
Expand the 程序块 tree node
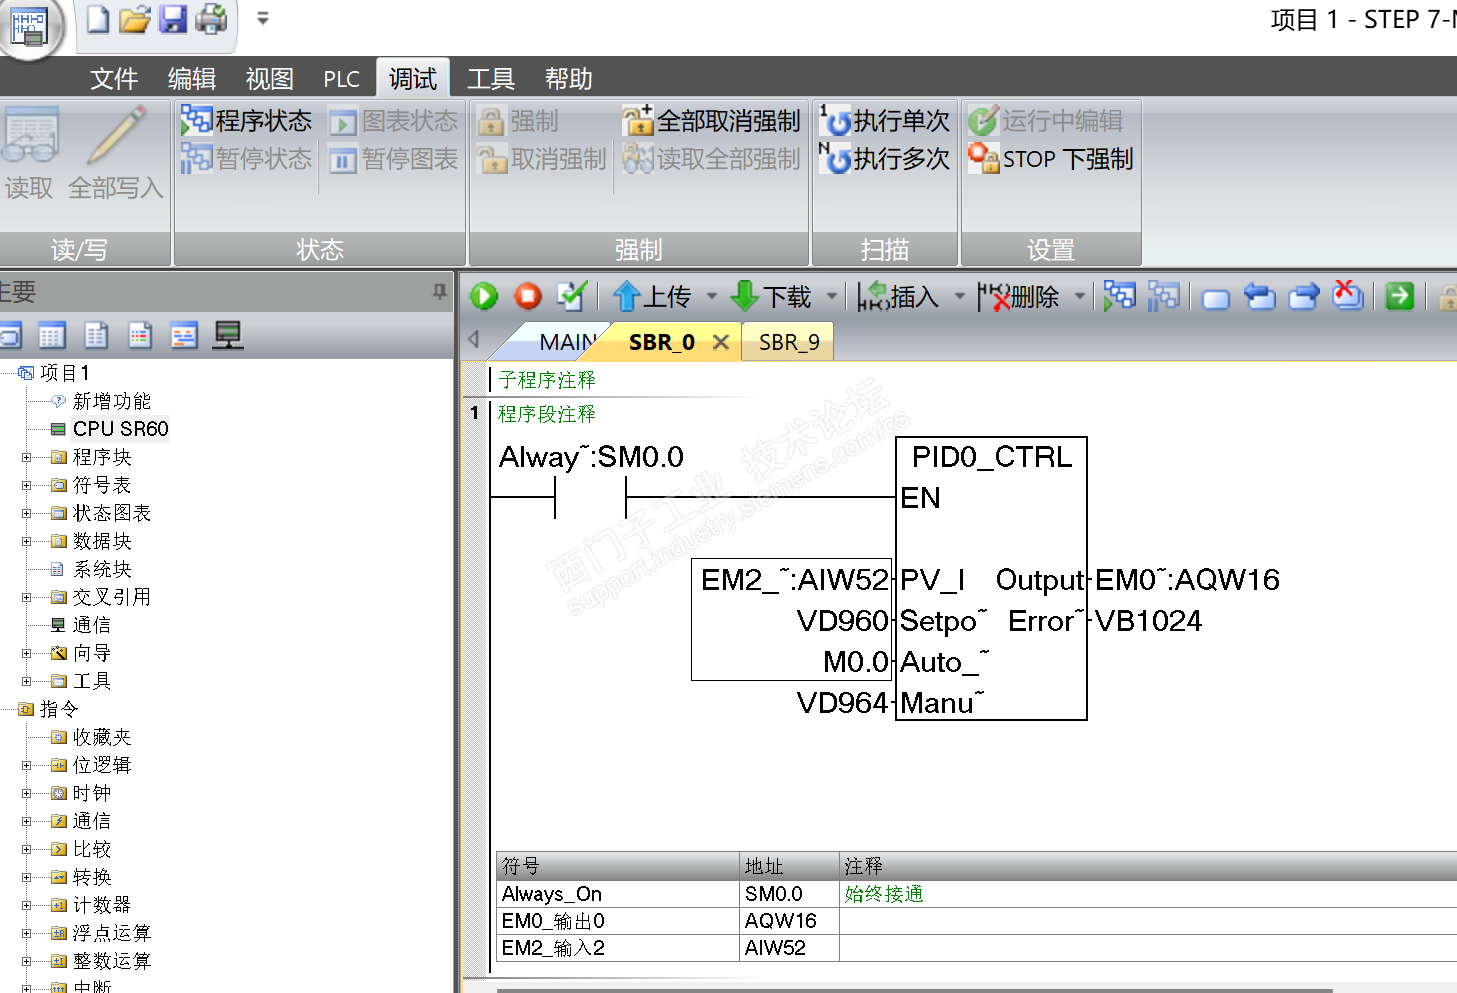(x=27, y=457)
